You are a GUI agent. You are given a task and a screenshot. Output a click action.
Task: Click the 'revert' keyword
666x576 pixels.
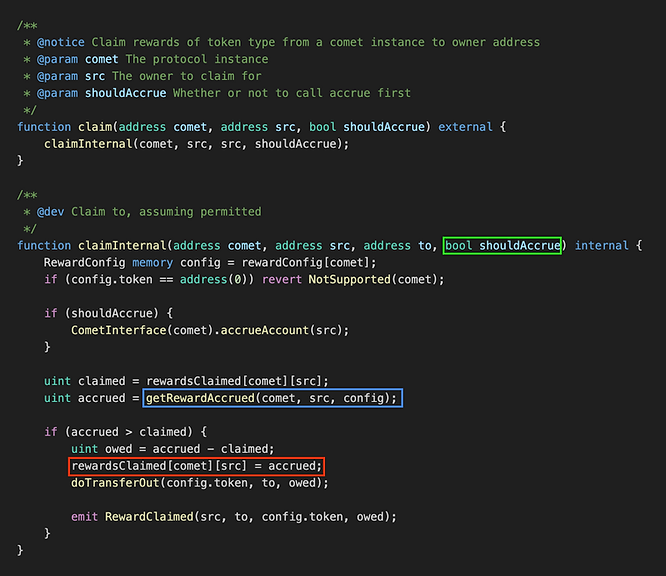pyautogui.click(x=282, y=280)
